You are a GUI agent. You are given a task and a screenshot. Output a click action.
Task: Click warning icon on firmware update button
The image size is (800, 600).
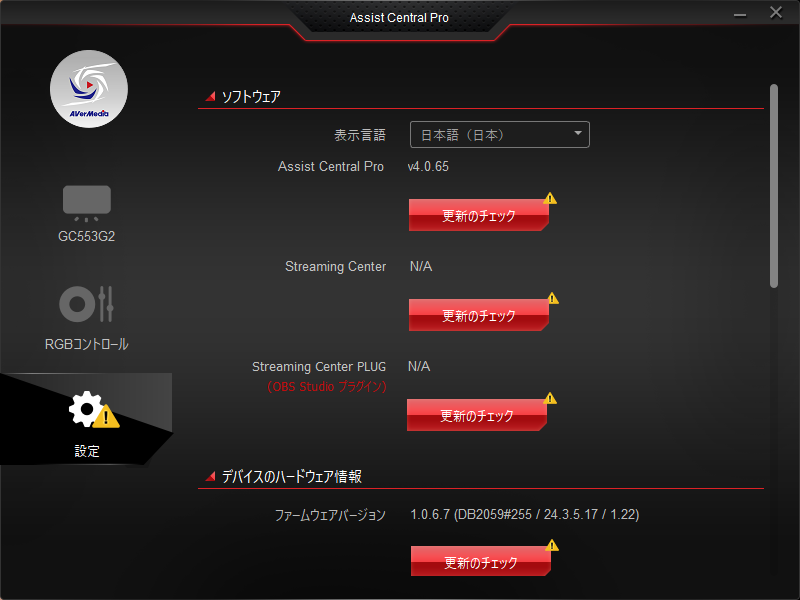click(552, 545)
